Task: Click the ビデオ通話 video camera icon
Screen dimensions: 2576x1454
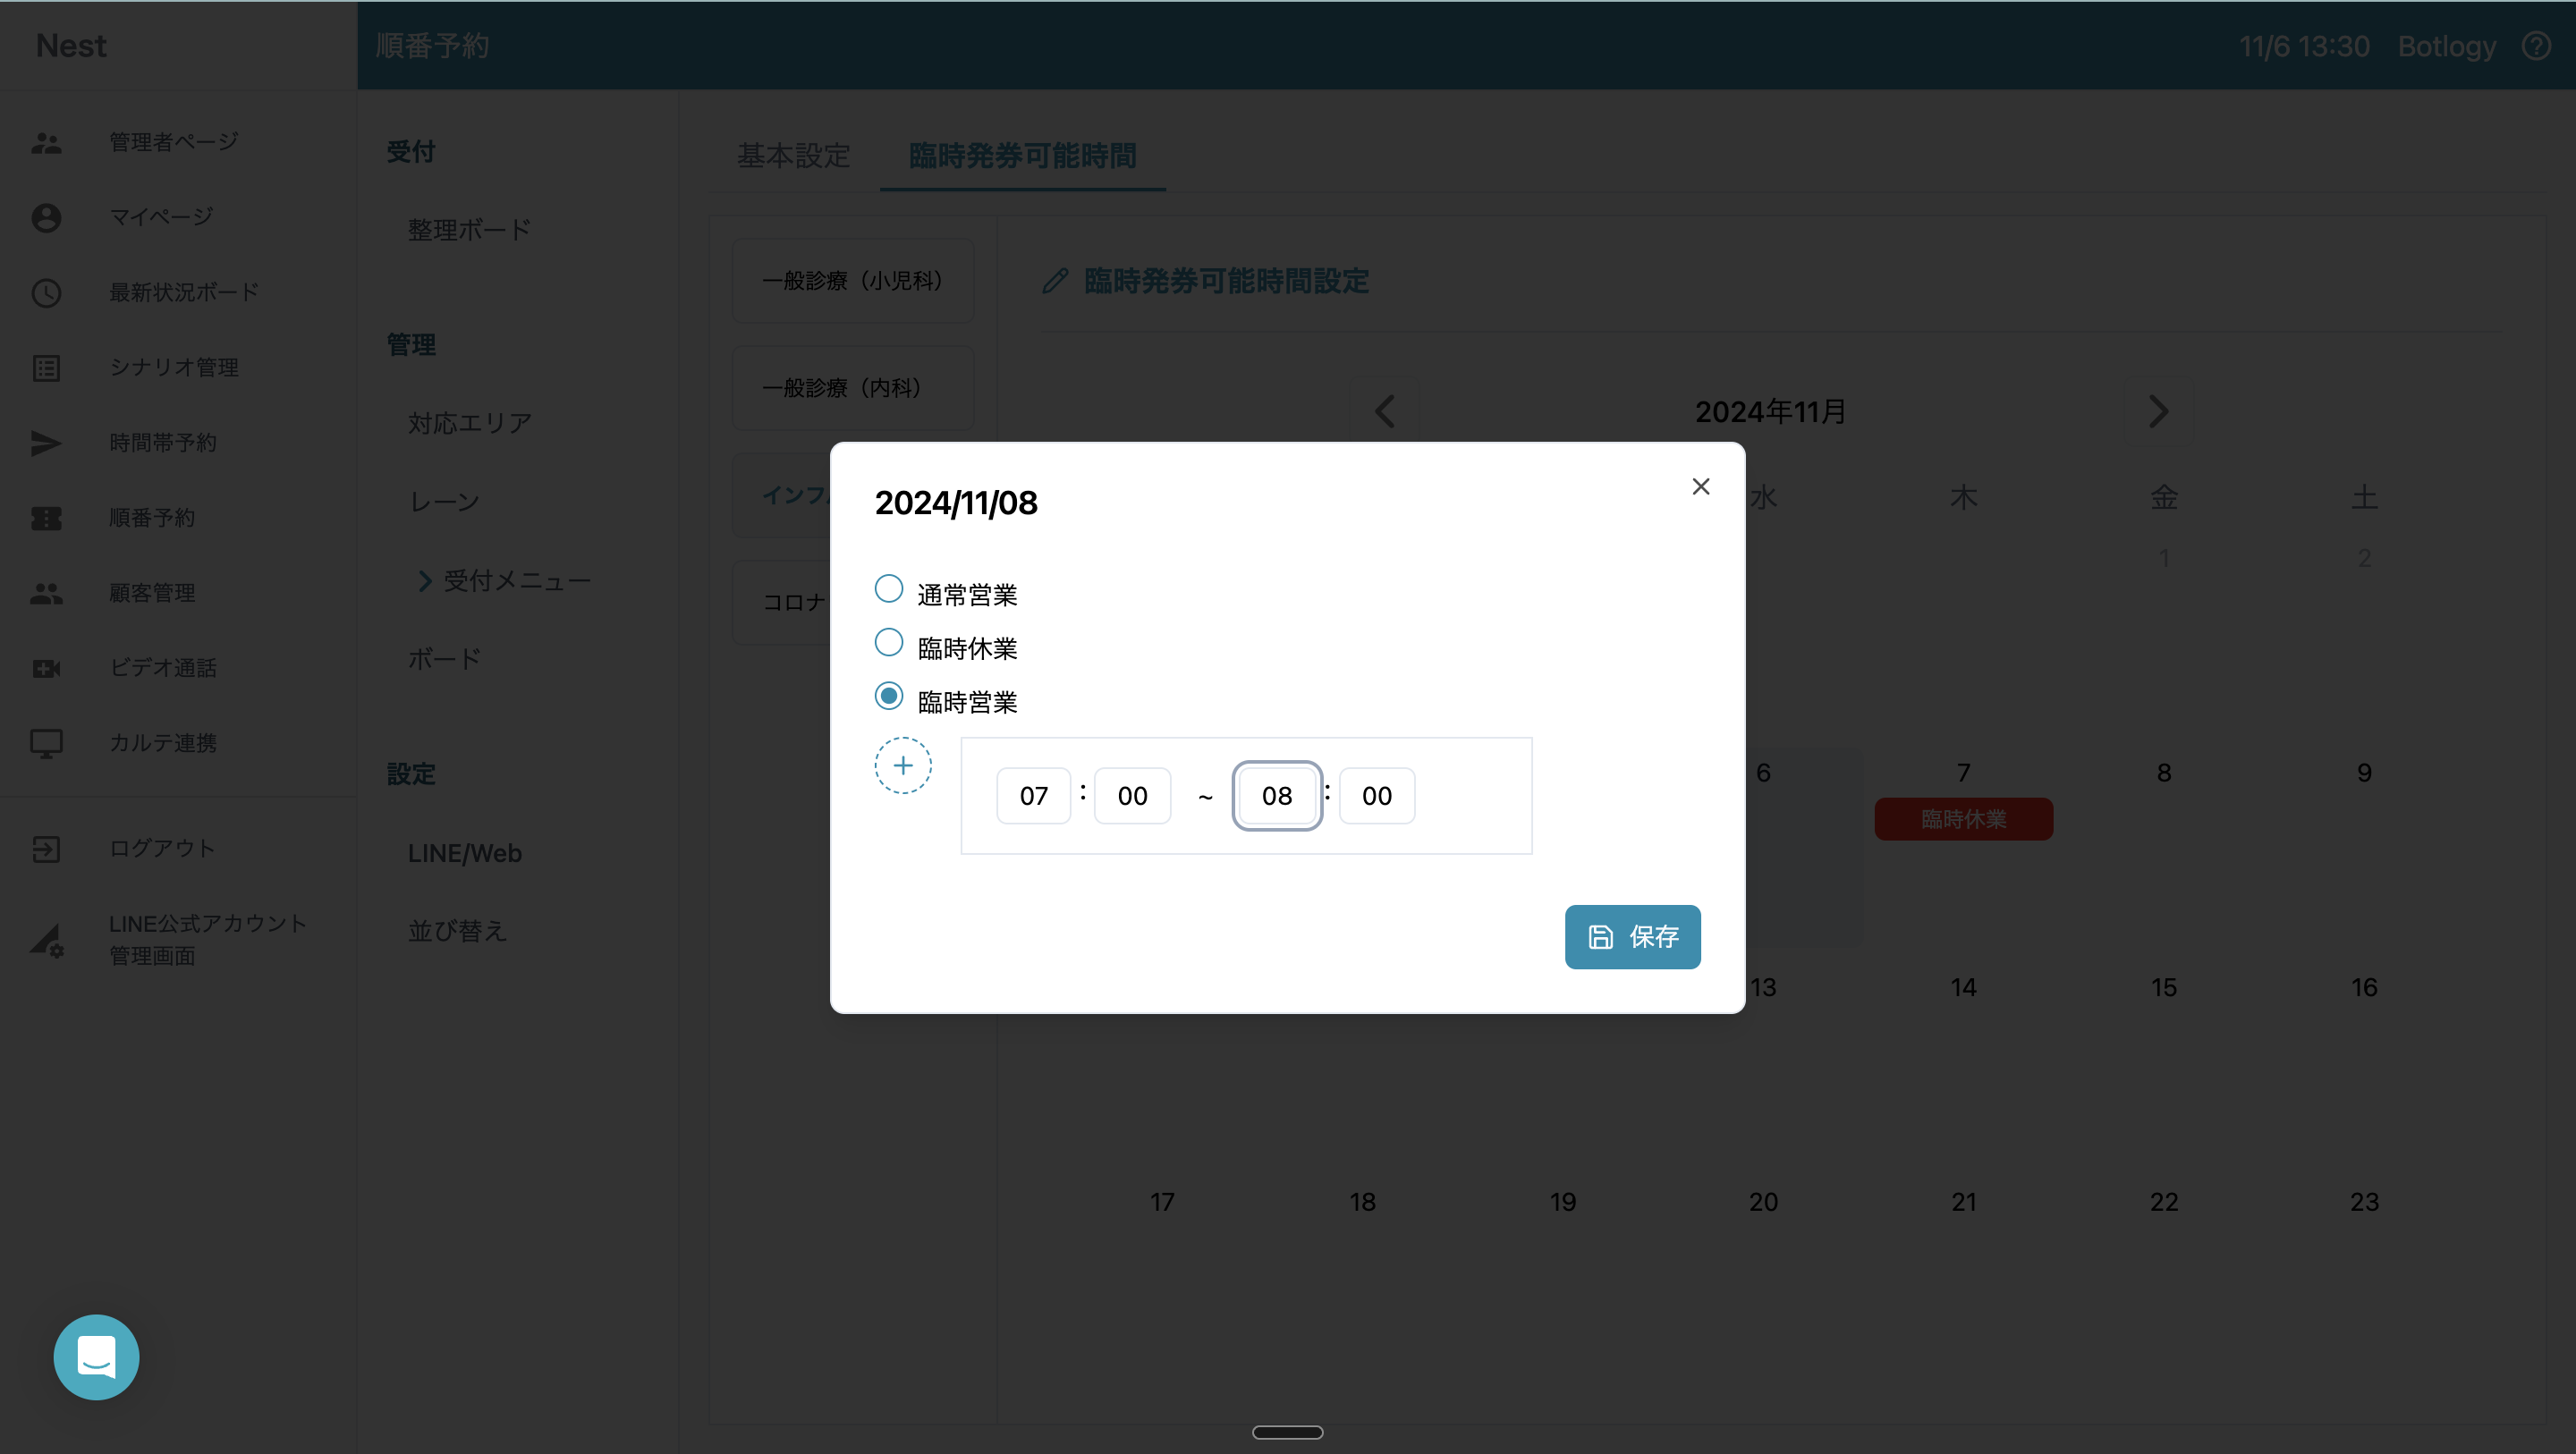Action: [x=46, y=668]
